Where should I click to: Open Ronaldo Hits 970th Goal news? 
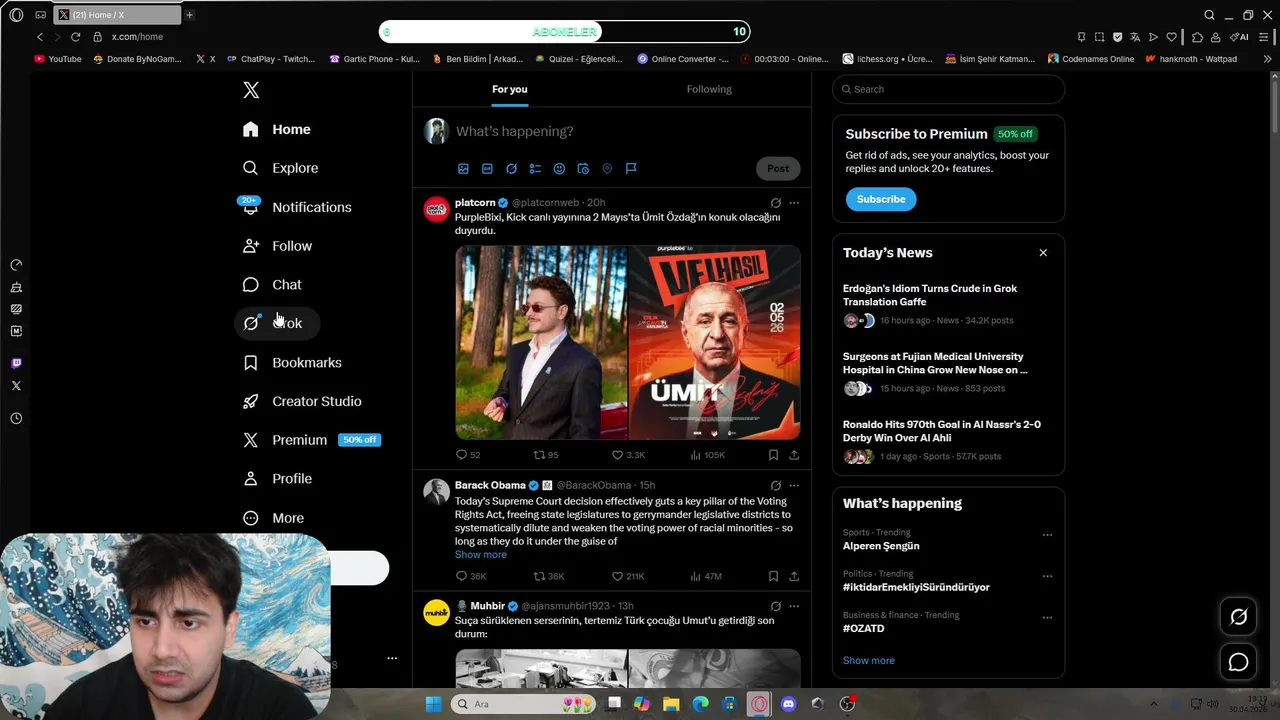(942, 431)
